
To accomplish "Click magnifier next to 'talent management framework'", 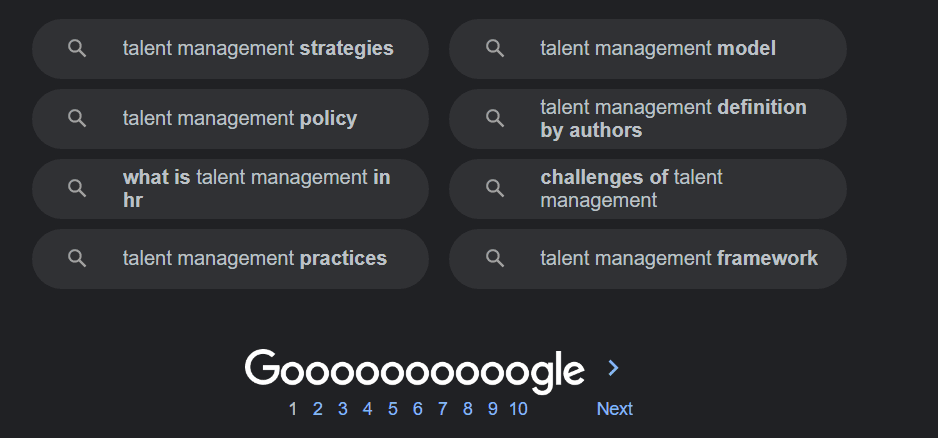I will [x=494, y=258].
